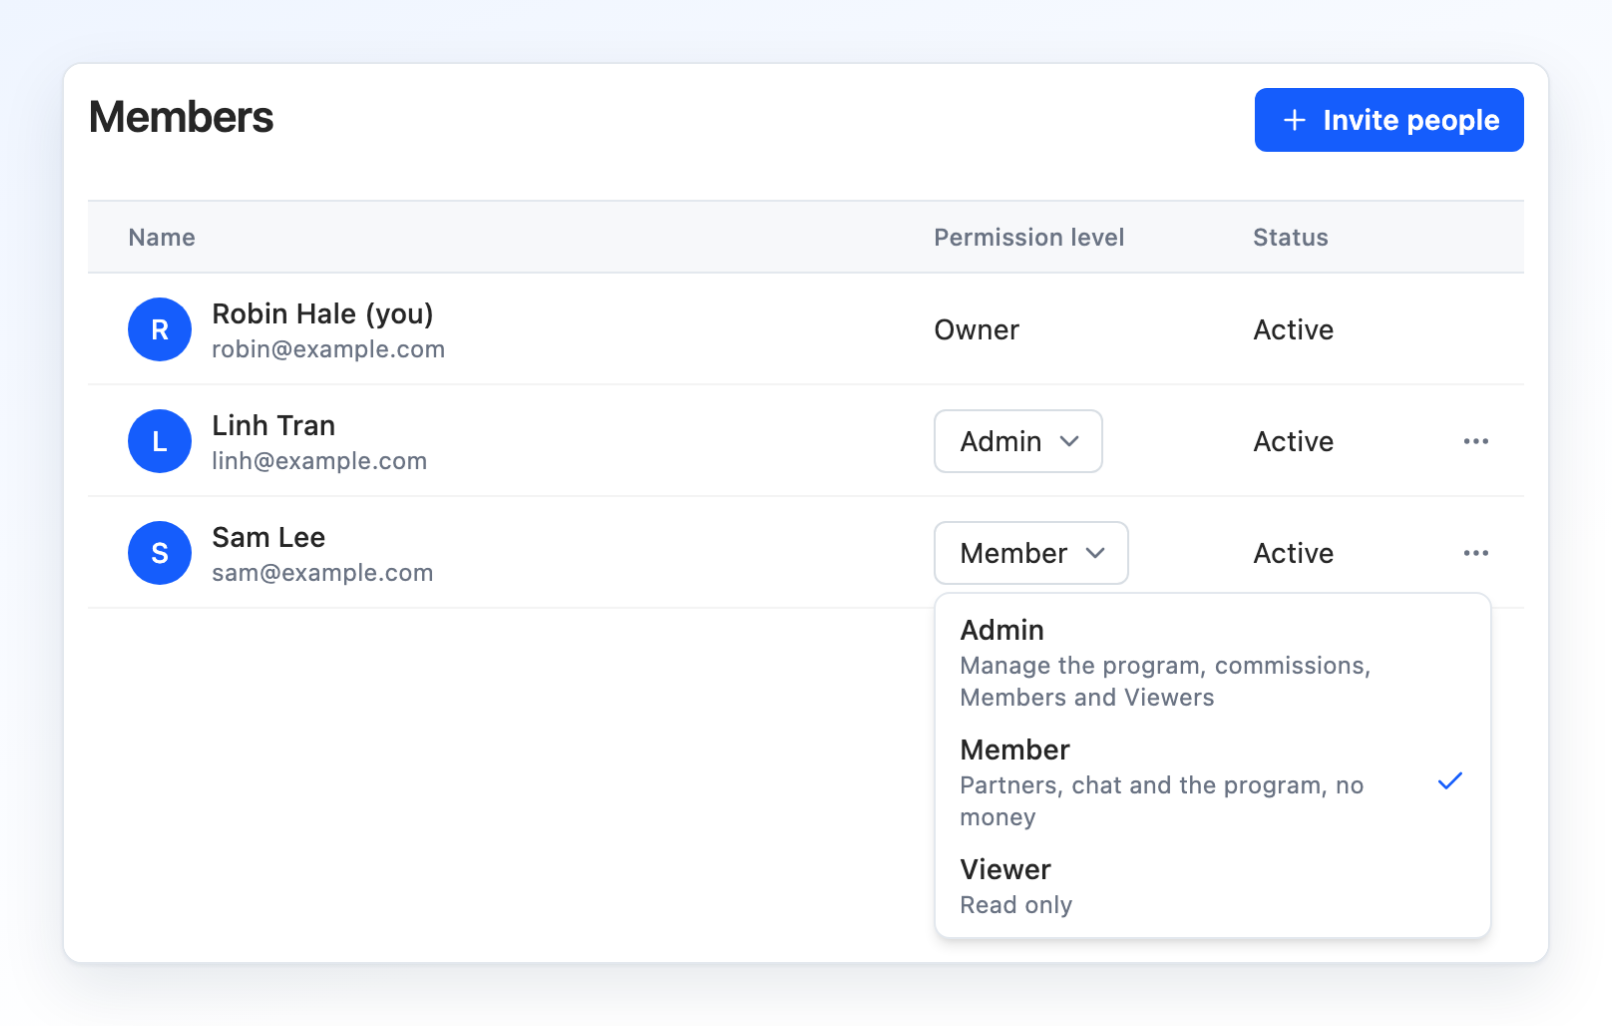
Task: Choose the Member option in the permission menu
Action: pyautogui.click(x=1212, y=782)
